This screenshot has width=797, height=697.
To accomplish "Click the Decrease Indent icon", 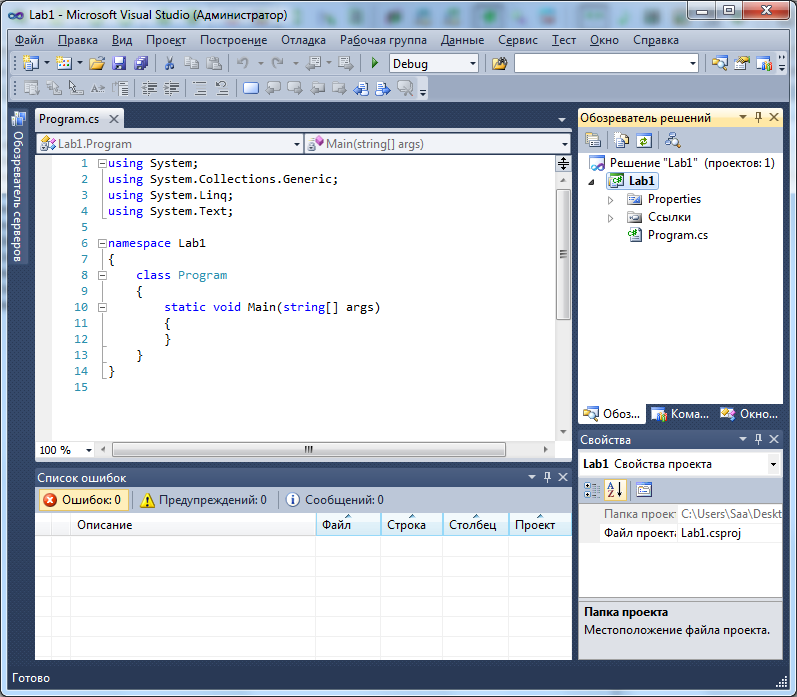I will coord(149,88).
